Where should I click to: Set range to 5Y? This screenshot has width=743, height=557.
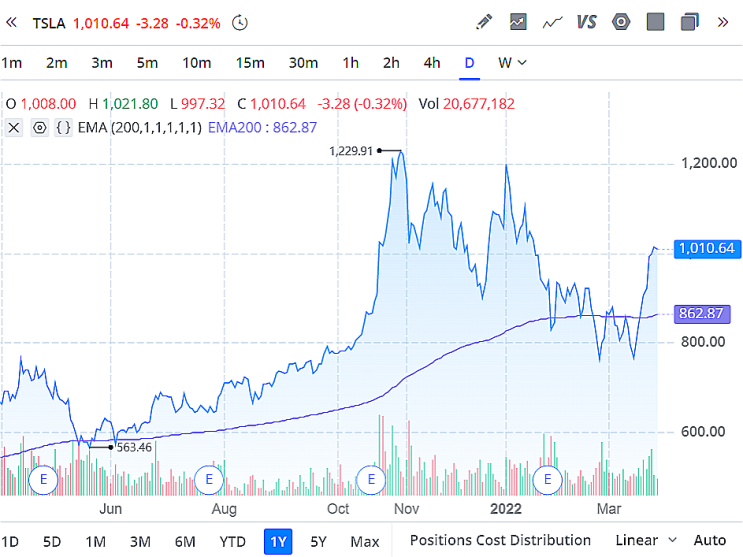tap(318, 541)
